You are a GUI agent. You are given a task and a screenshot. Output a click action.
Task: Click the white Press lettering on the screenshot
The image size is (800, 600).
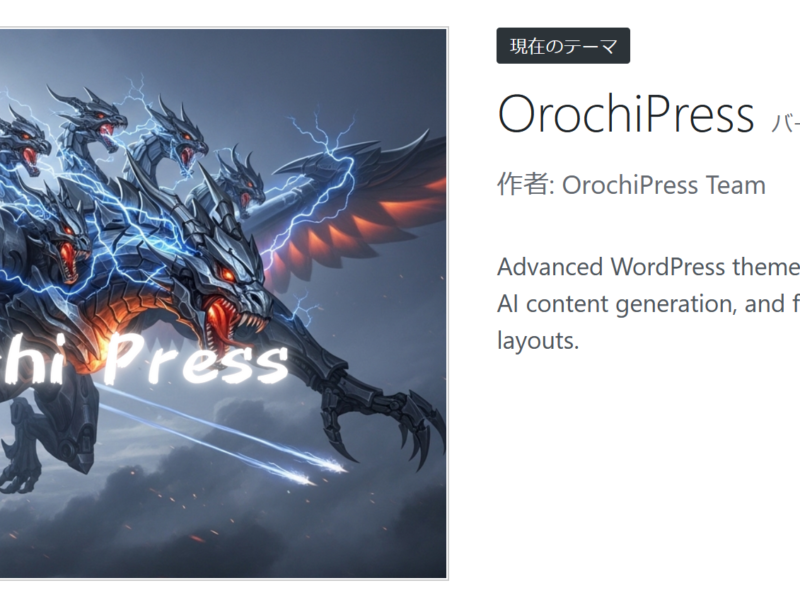pyautogui.click(x=196, y=359)
